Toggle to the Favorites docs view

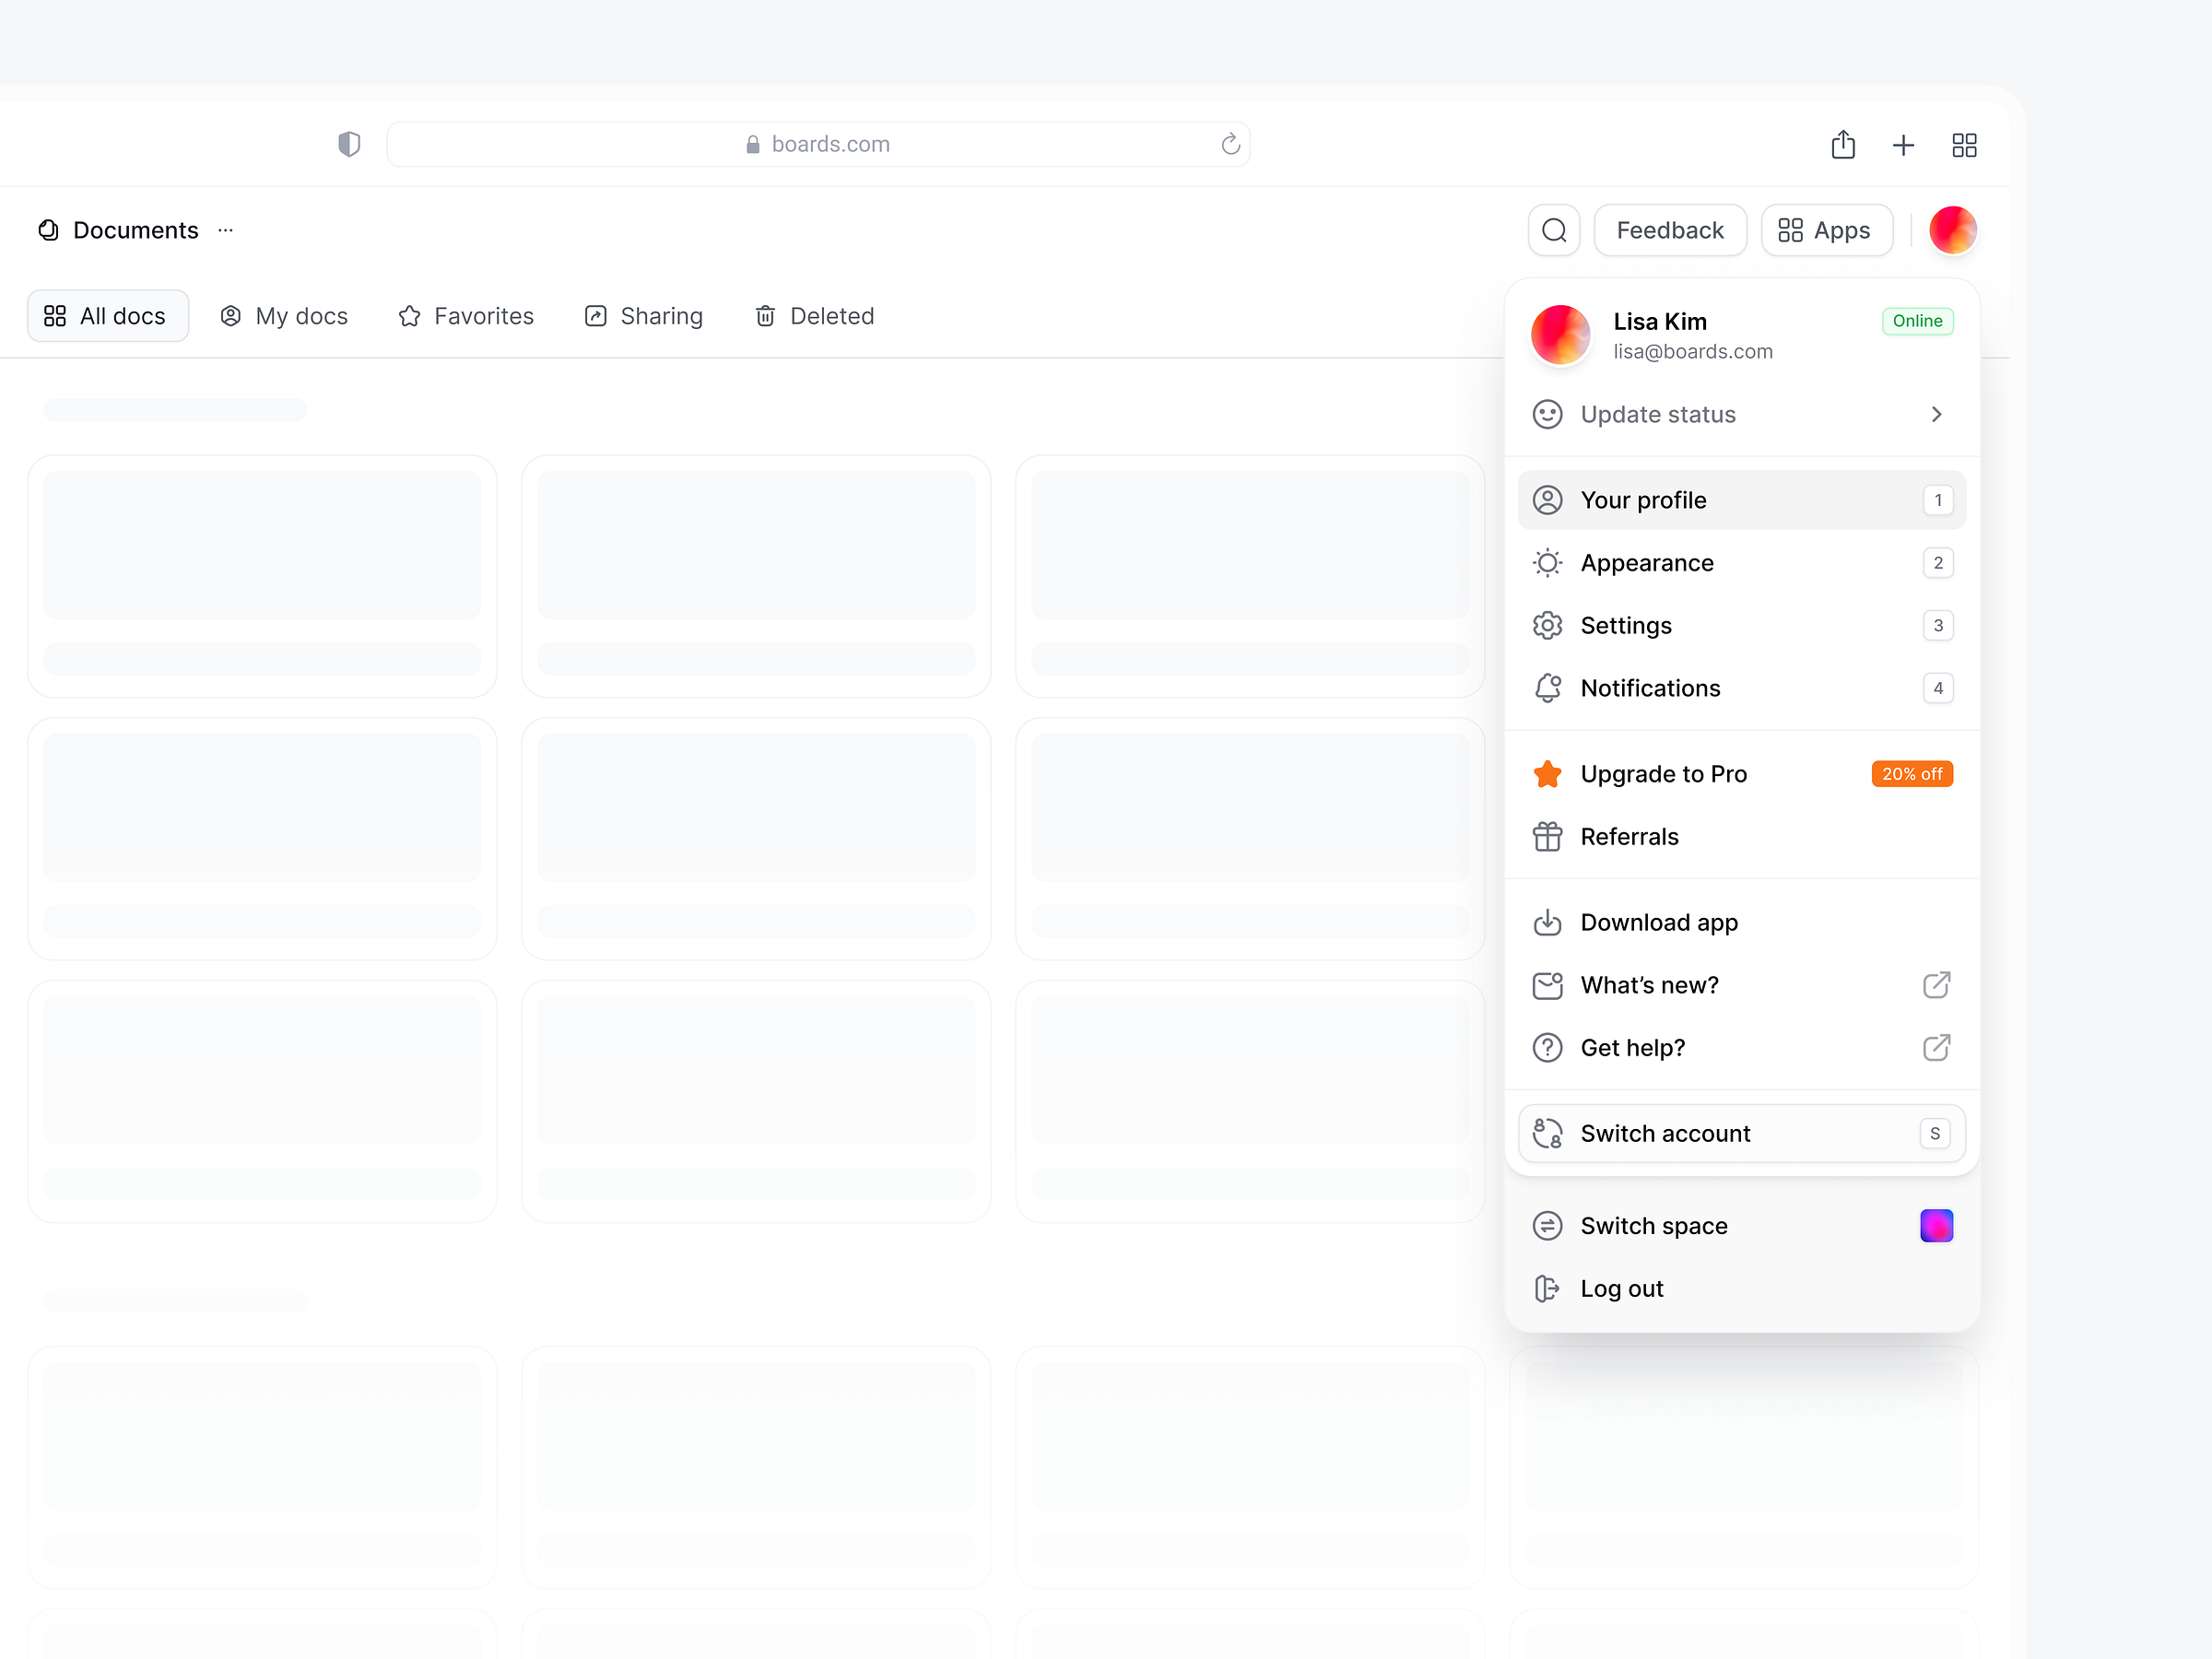[466, 316]
